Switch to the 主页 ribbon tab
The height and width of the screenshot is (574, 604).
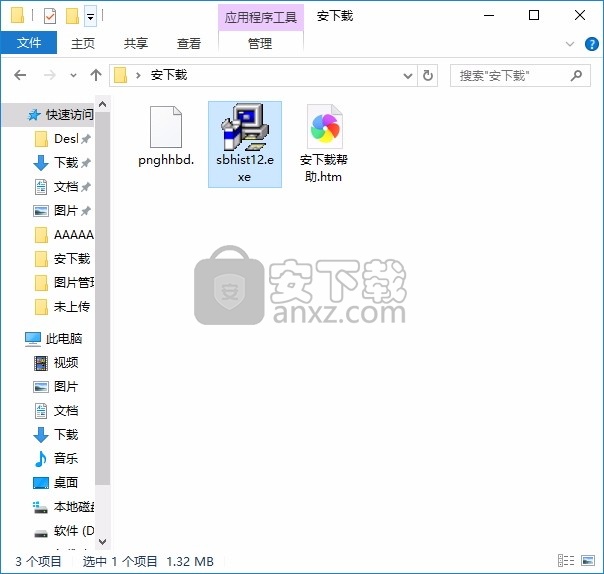click(83, 43)
